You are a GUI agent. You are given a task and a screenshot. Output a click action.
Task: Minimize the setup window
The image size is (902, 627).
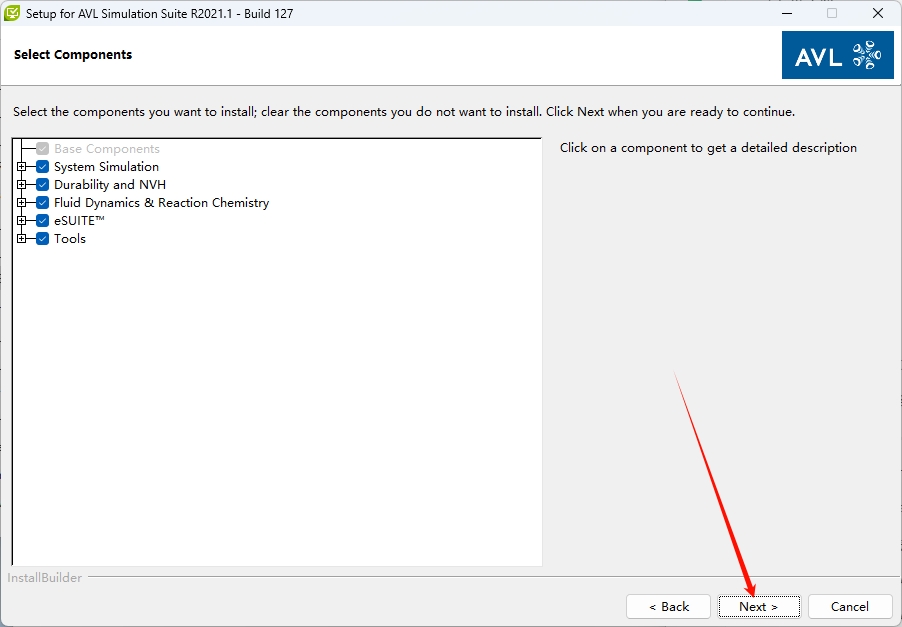tap(786, 14)
